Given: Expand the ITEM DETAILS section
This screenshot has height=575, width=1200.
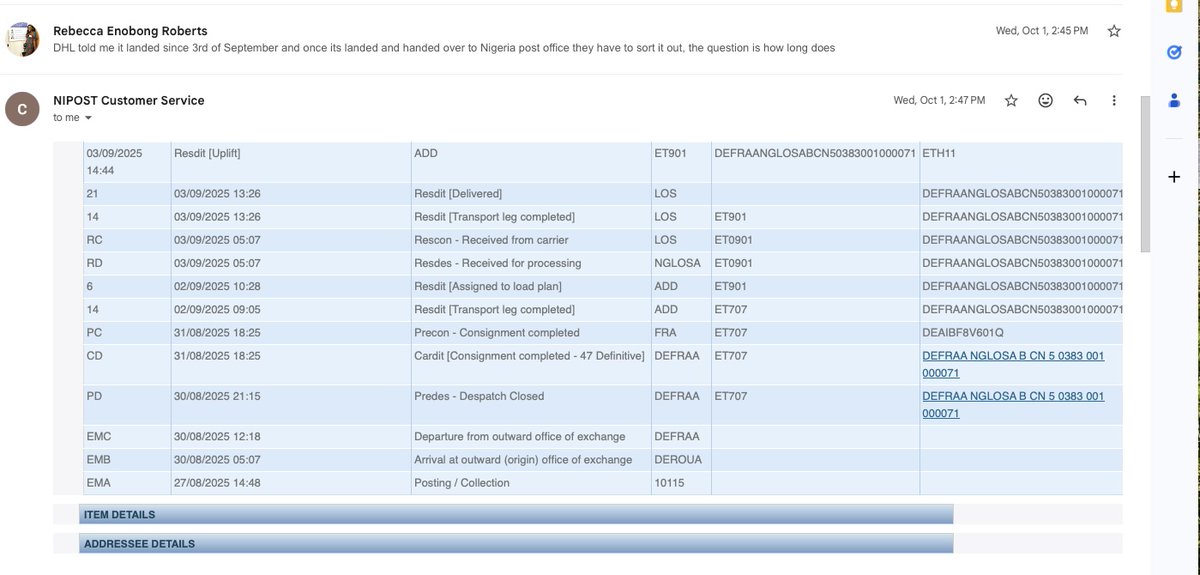Looking at the screenshot, I should (x=516, y=514).
